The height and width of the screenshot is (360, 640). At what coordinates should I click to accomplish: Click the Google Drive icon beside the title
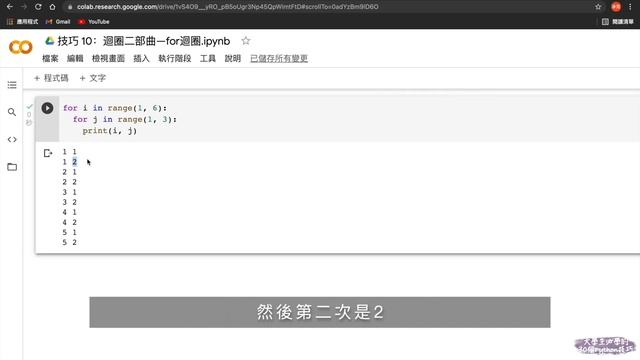coord(50,41)
